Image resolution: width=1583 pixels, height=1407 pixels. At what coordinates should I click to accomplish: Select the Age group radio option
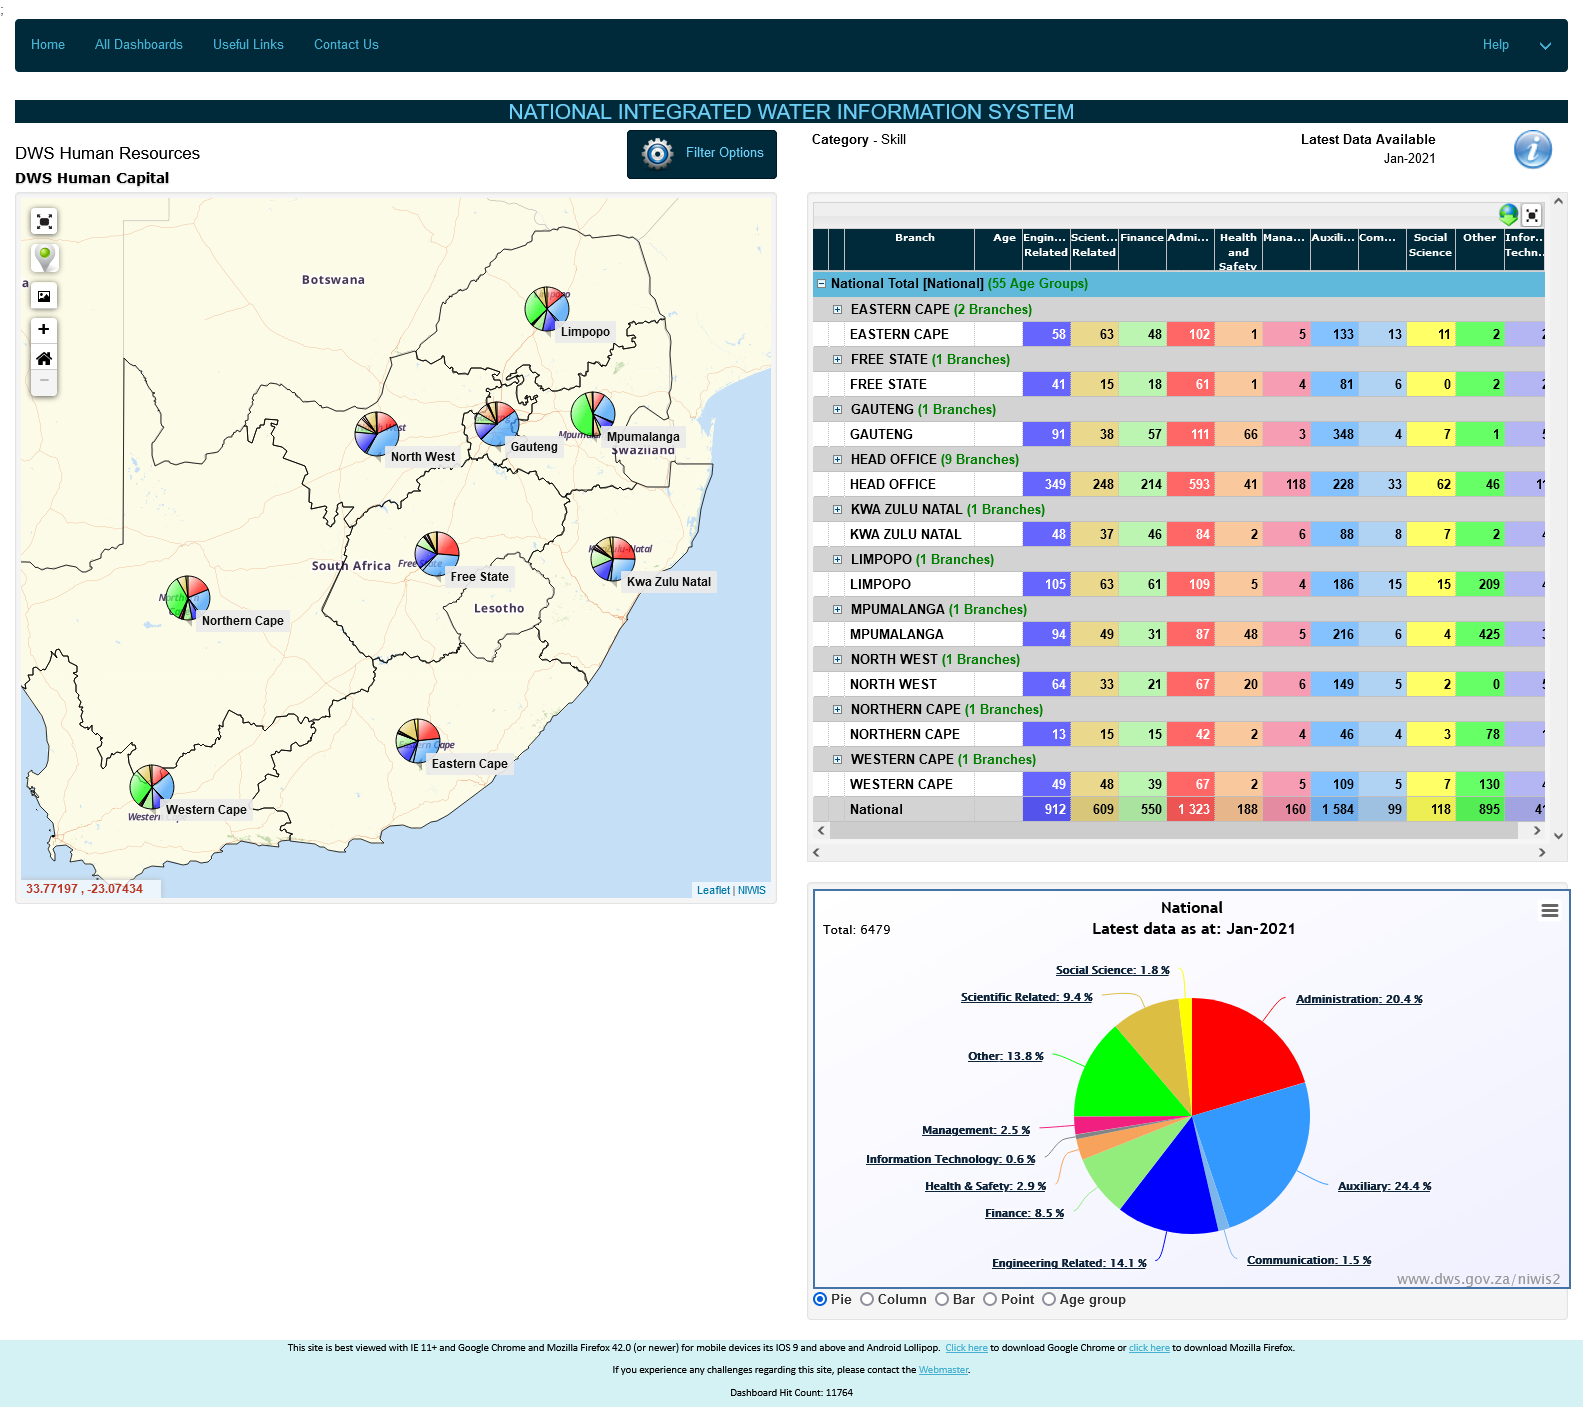[1049, 1299]
